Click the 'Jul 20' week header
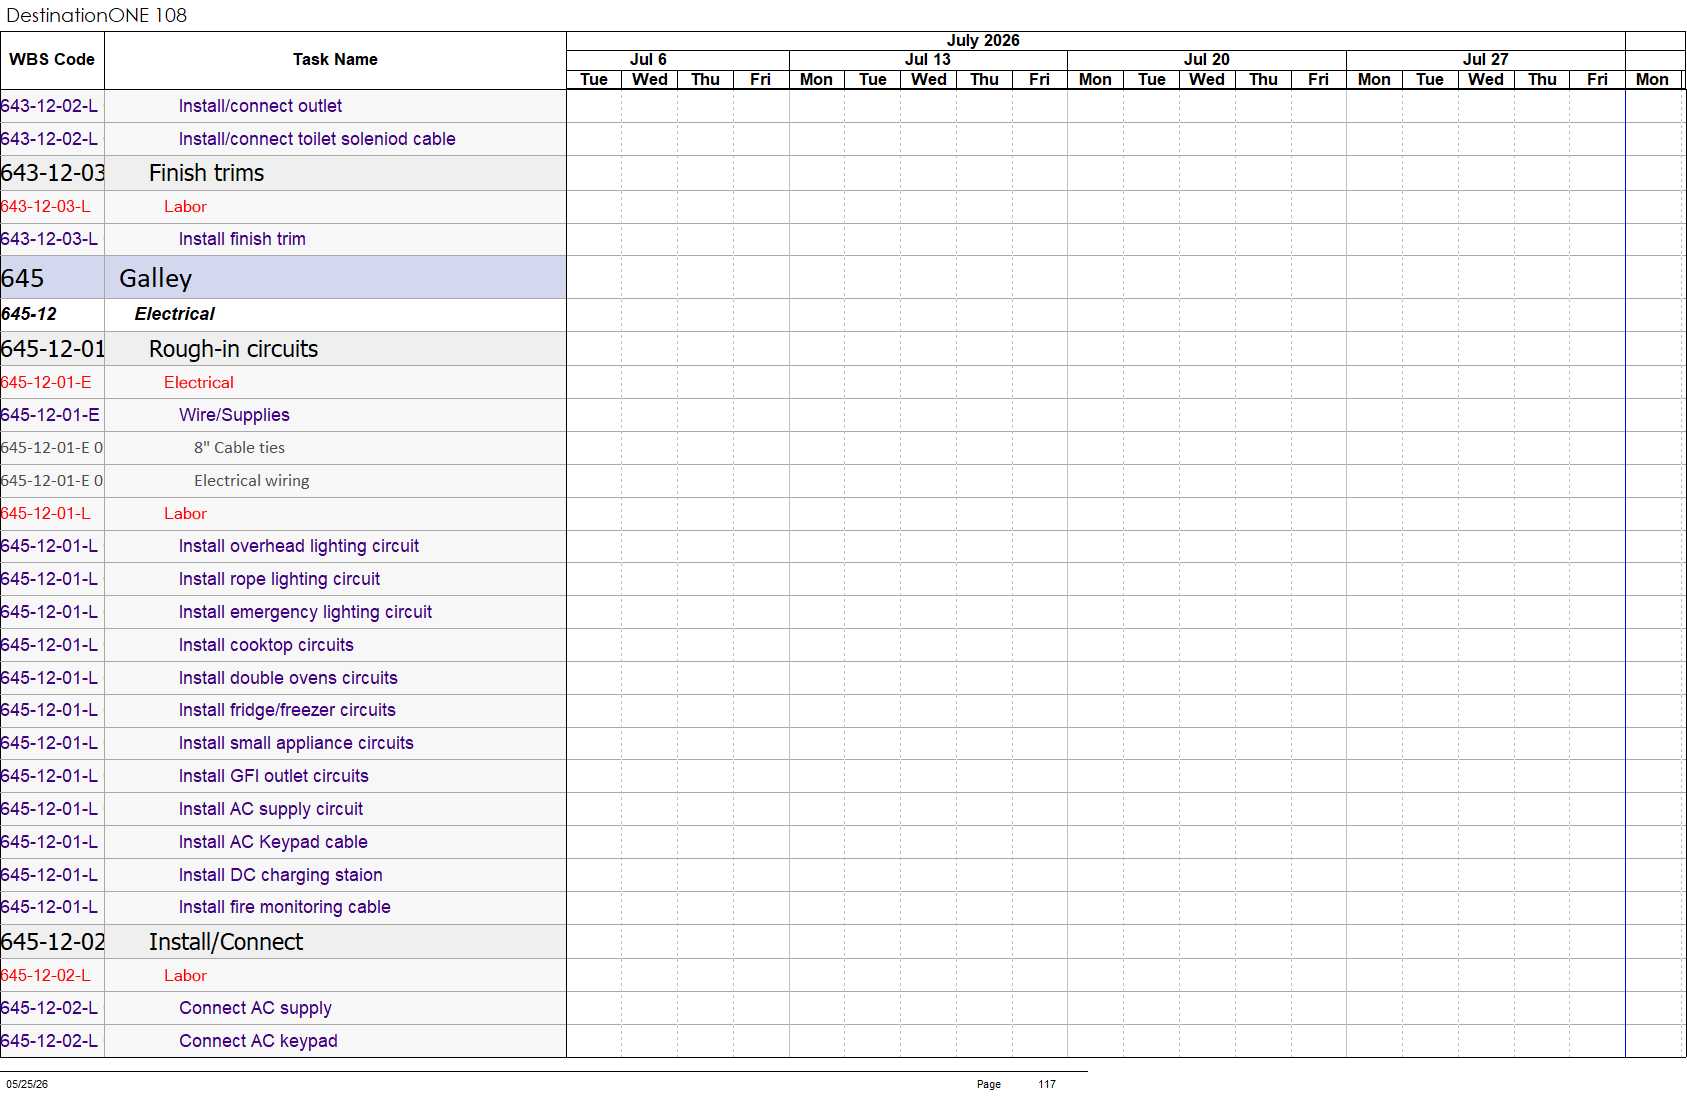The height and width of the screenshot is (1097, 1687). [x=1206, y=60]
